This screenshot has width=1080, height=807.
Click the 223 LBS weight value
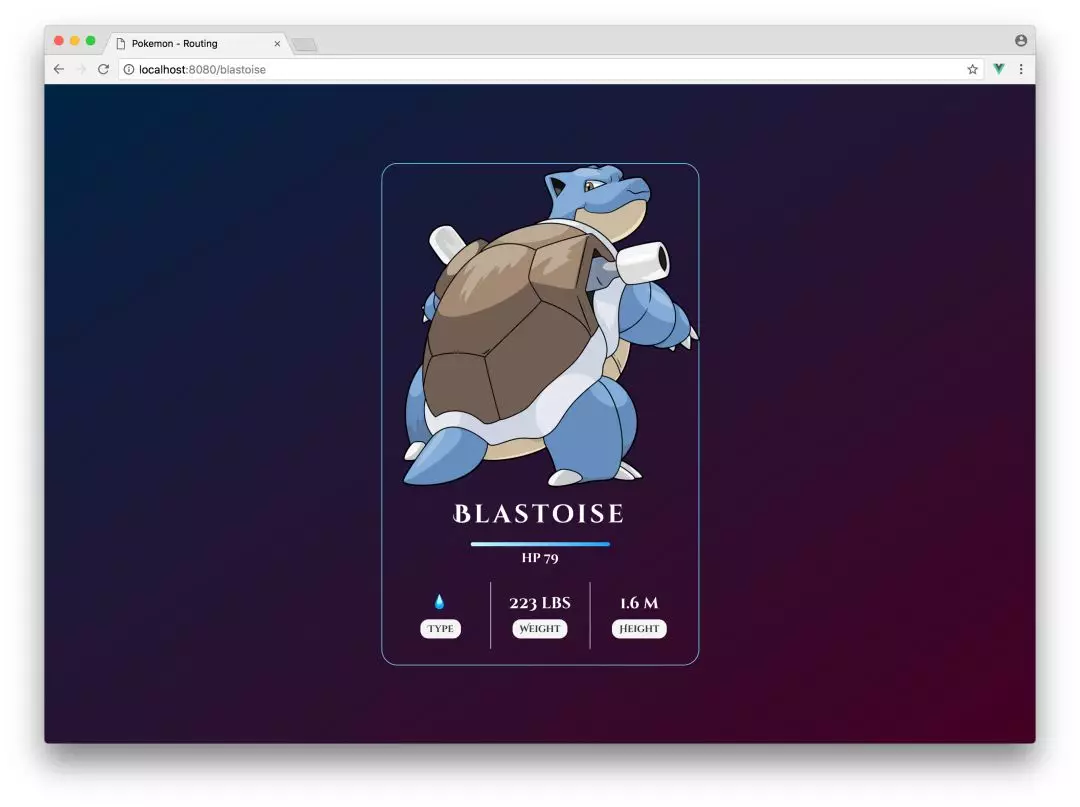(540, 603)
